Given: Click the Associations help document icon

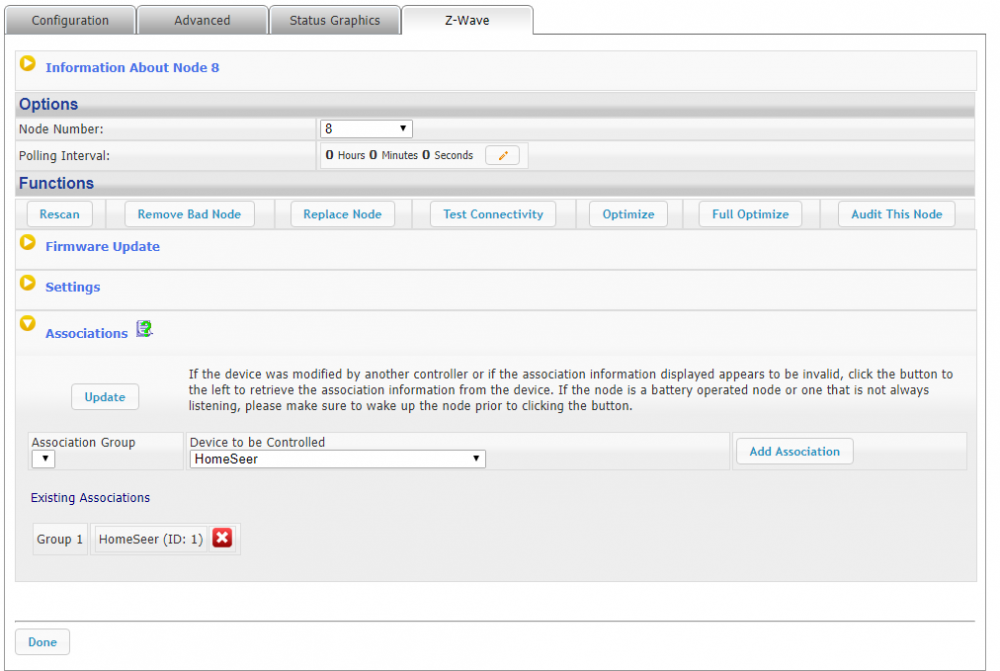Looking at the screenshot, I should coord(144,329).
